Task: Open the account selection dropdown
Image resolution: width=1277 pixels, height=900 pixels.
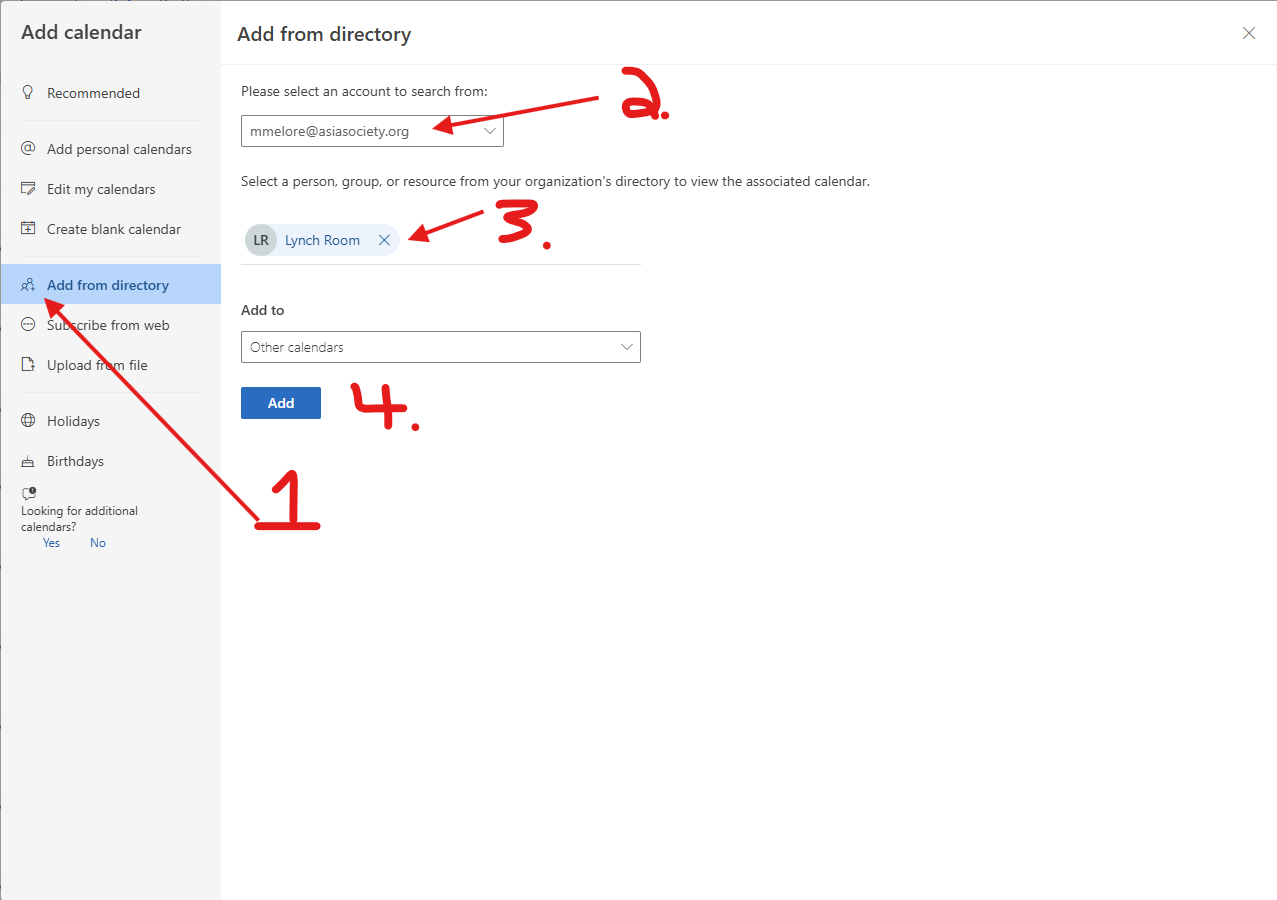Action: (371, 131)
